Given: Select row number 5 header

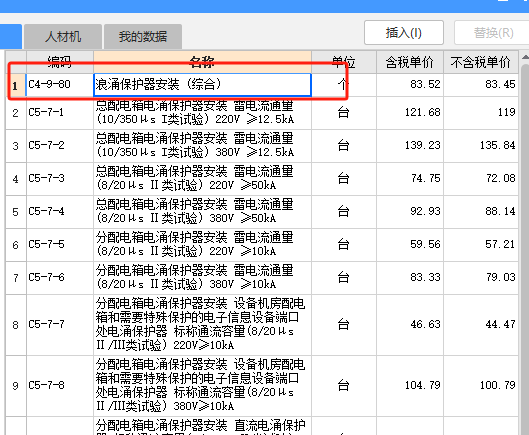Looking at the screenshot, I should [x=16, y=212].
